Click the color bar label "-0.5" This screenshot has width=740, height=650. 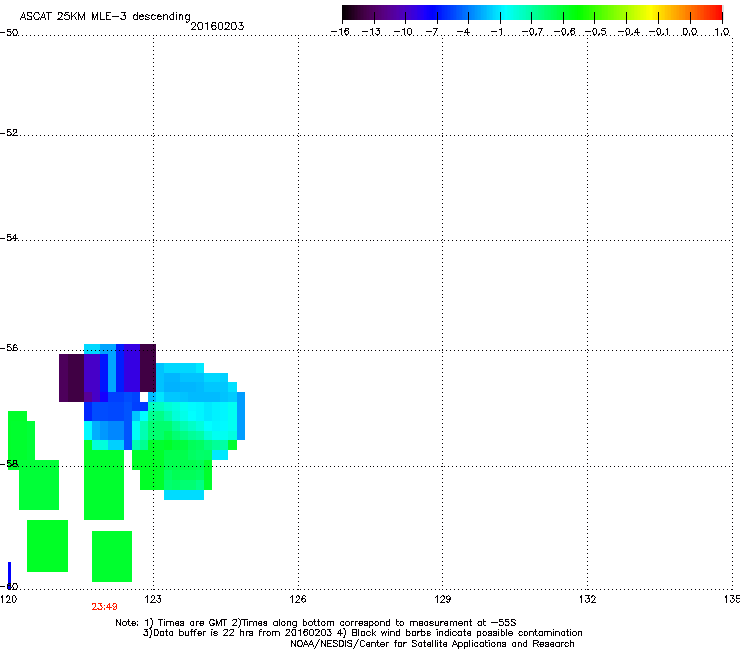596,32
